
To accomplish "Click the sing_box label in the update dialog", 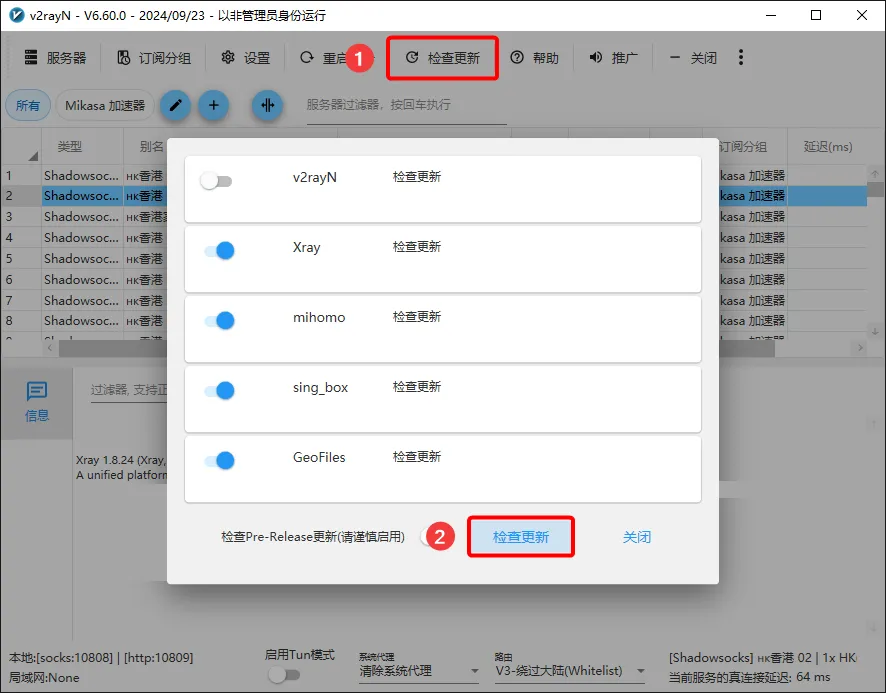I will [x=320, y=388].
